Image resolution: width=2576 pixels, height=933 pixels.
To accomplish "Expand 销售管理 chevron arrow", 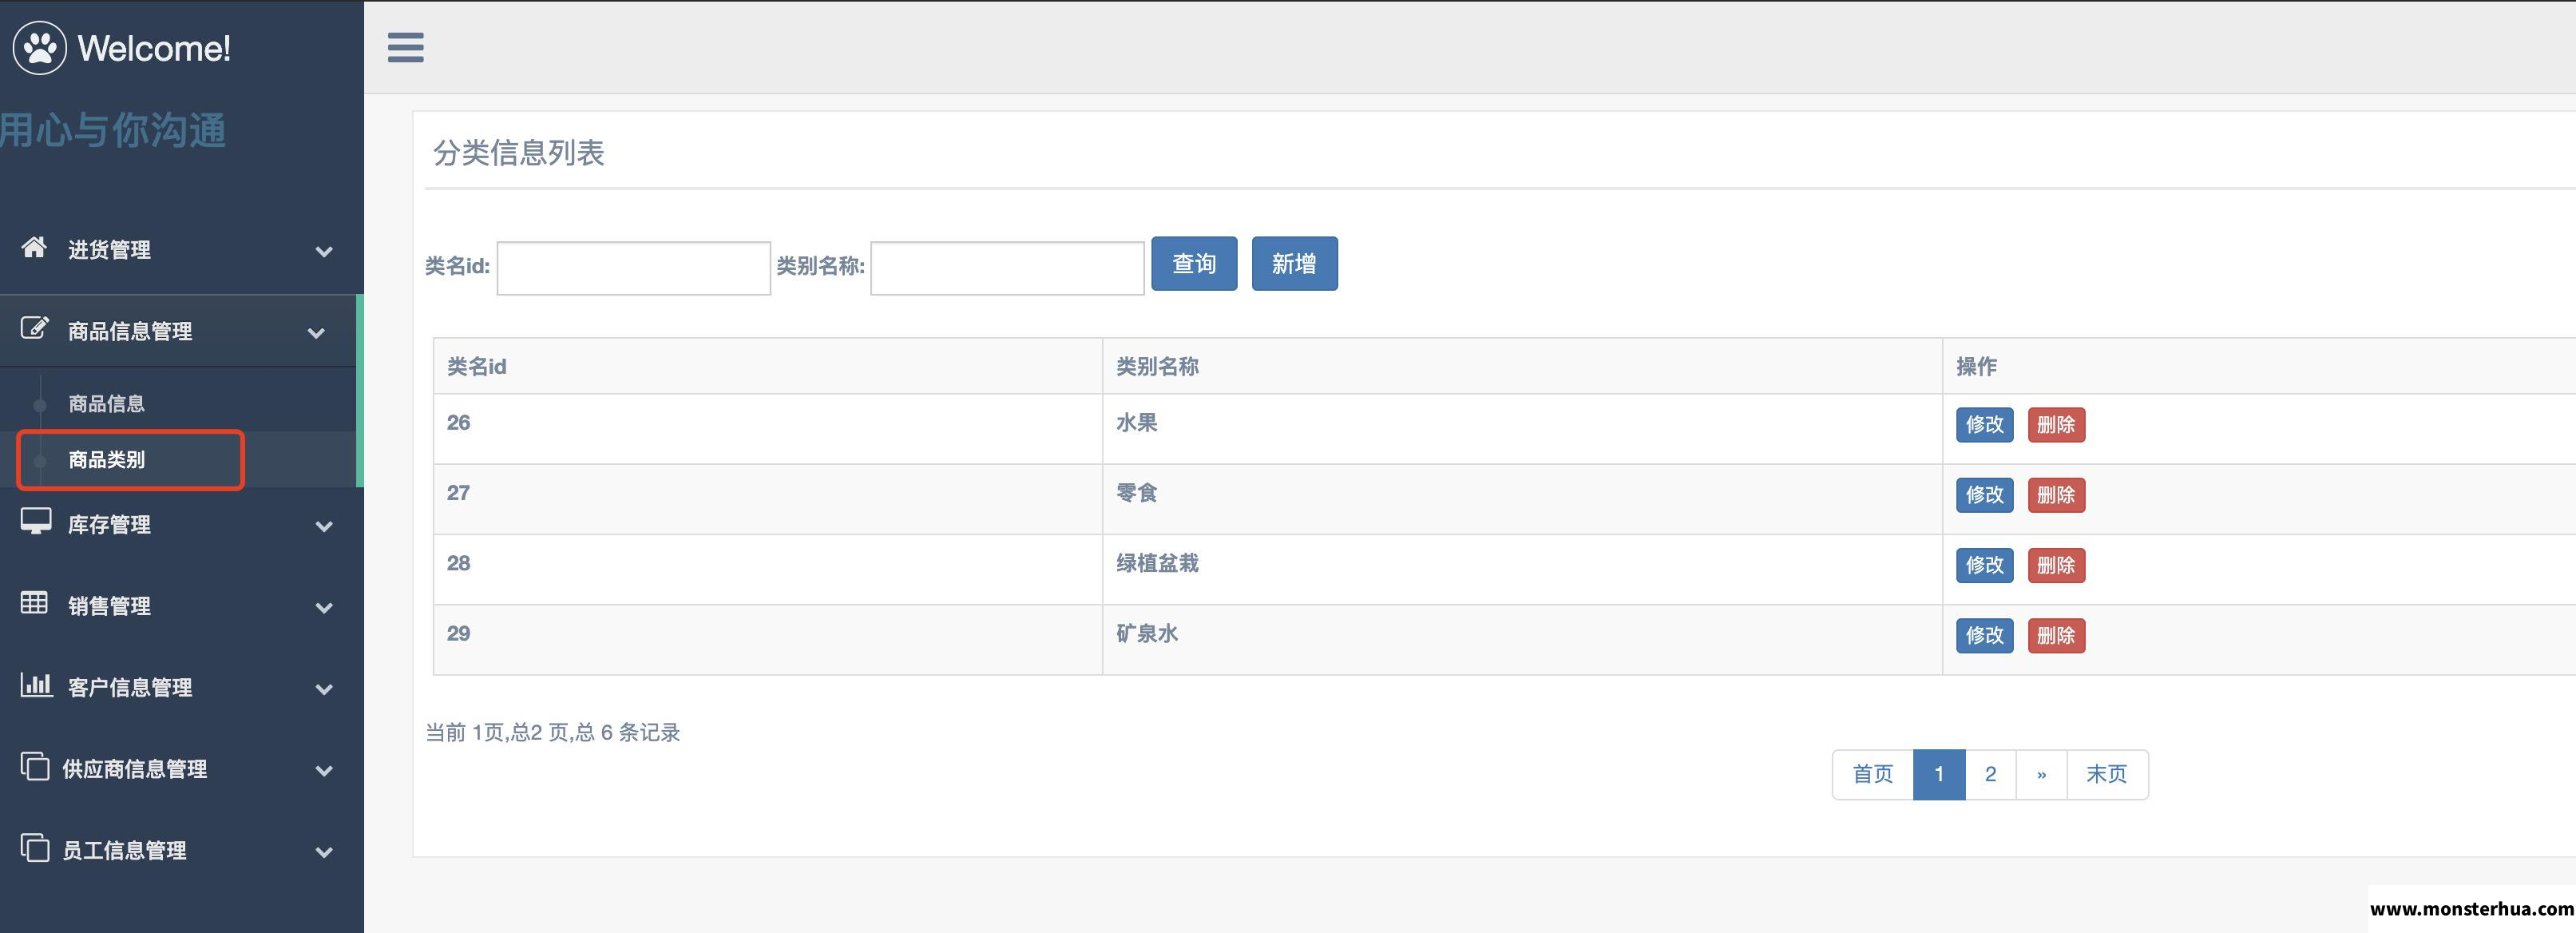I will pos(324,607).
